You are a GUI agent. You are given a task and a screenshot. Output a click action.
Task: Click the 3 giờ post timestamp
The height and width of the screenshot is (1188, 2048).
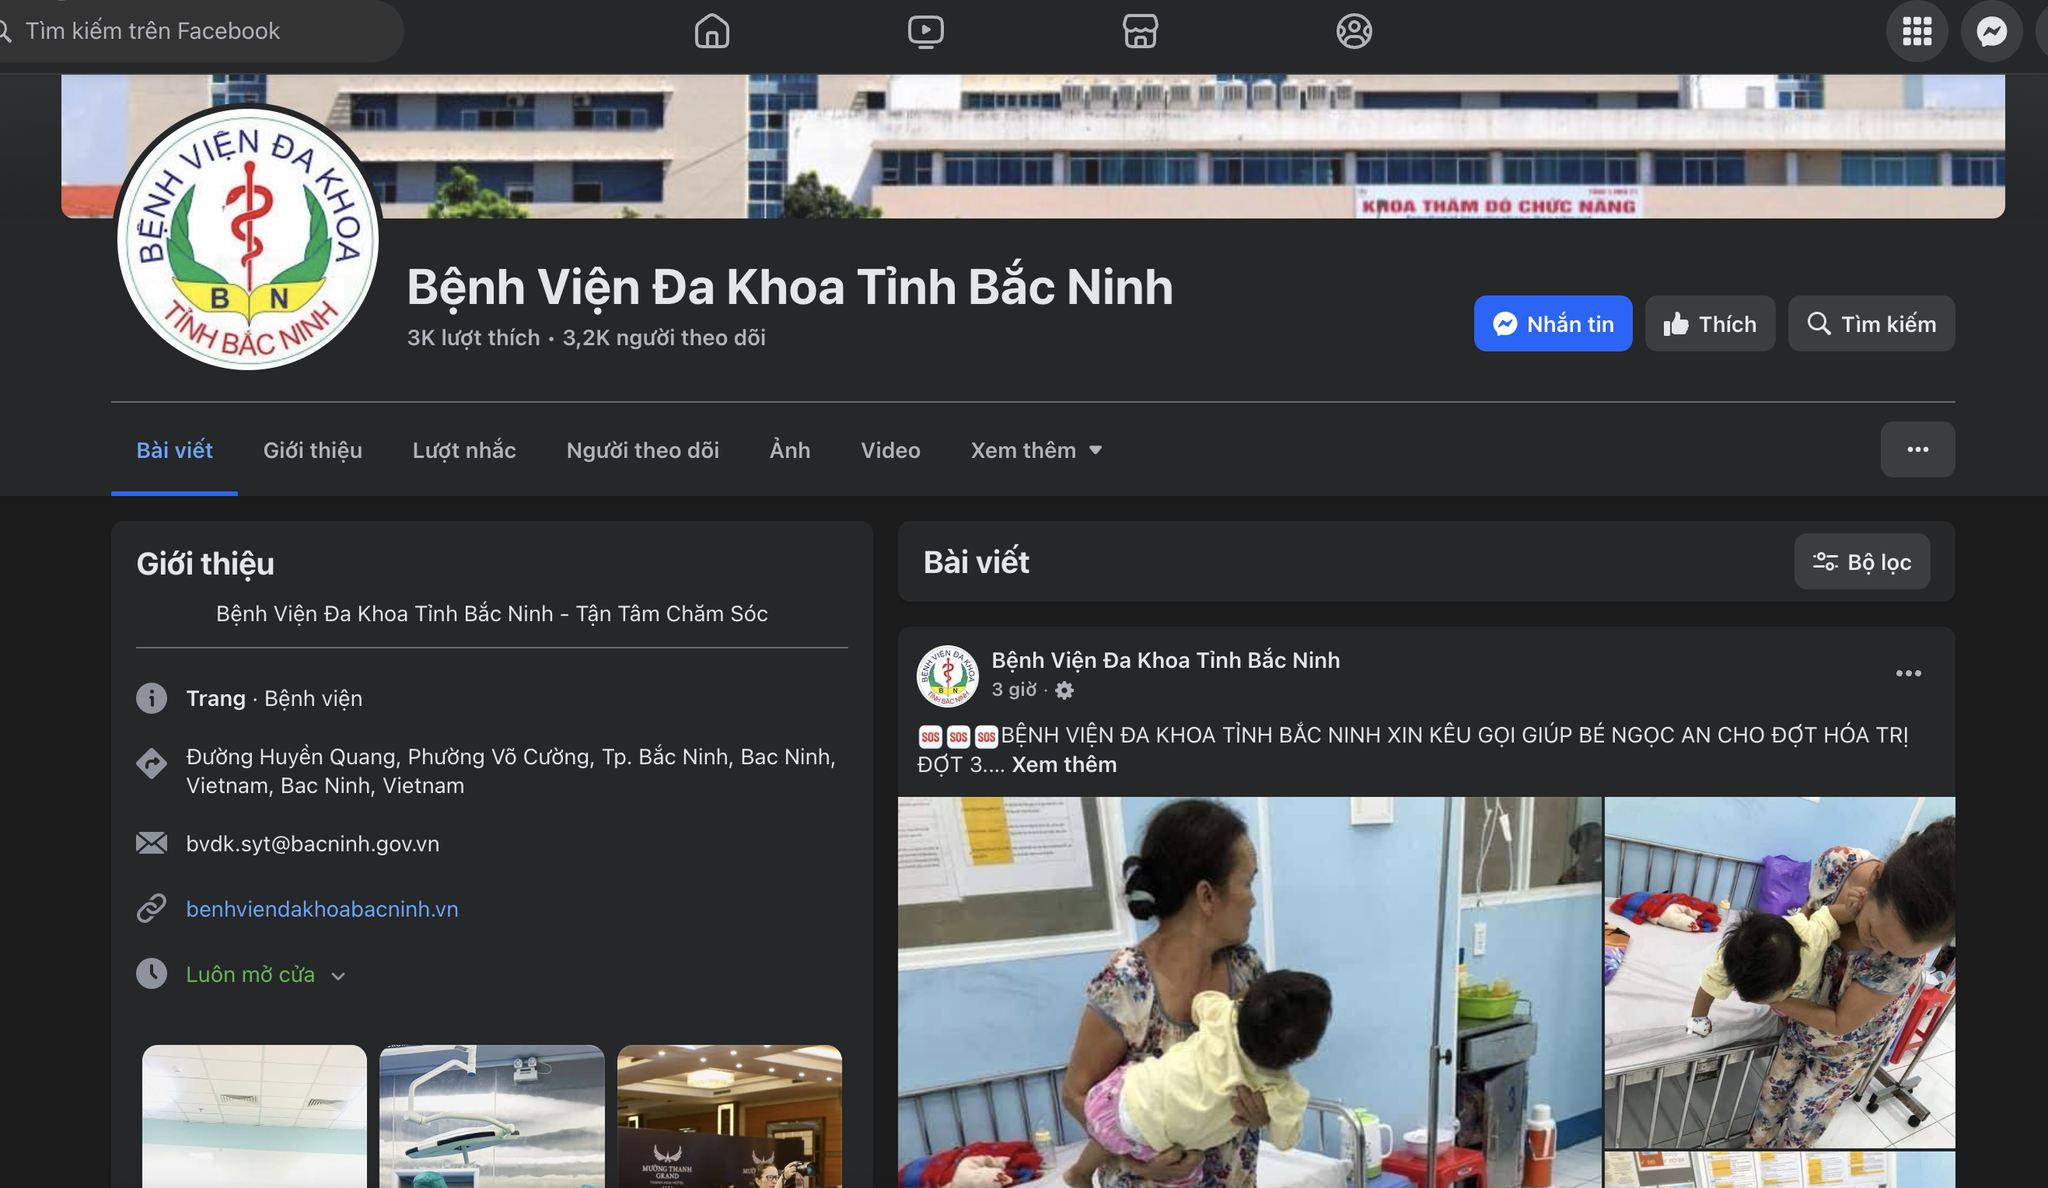click(1014, 690)
